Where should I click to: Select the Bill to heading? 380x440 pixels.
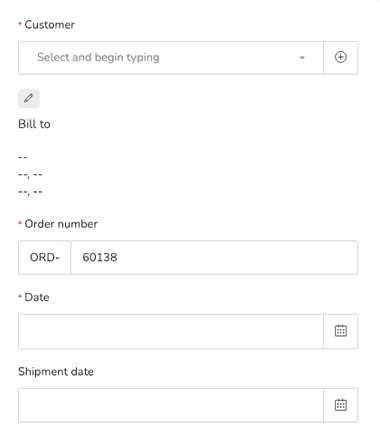click(34, 124)
